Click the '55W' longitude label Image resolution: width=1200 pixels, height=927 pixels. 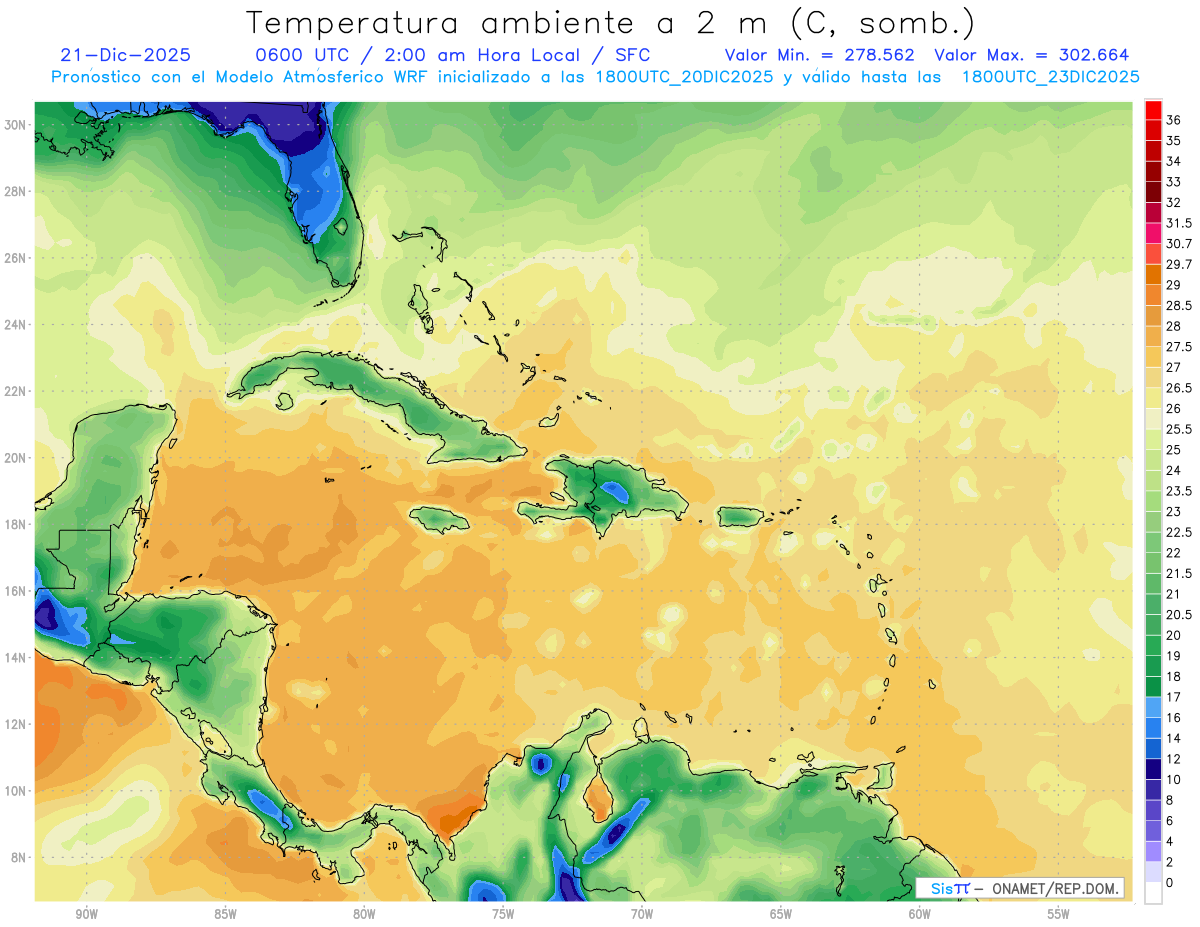[1059, 913]
